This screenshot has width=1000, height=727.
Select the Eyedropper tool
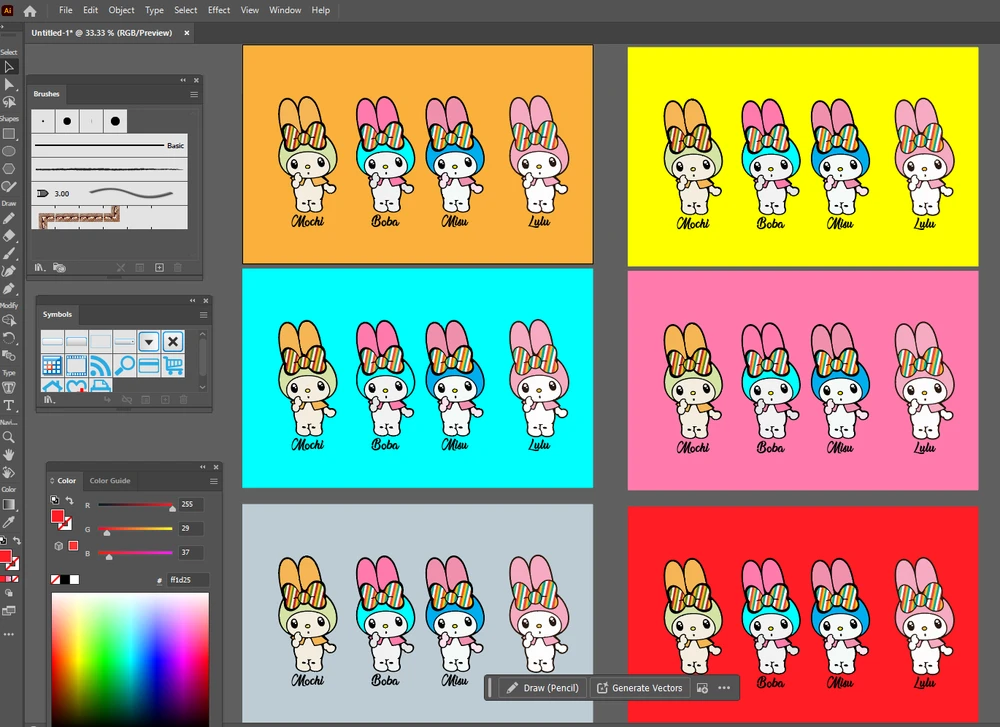[9, 522]
